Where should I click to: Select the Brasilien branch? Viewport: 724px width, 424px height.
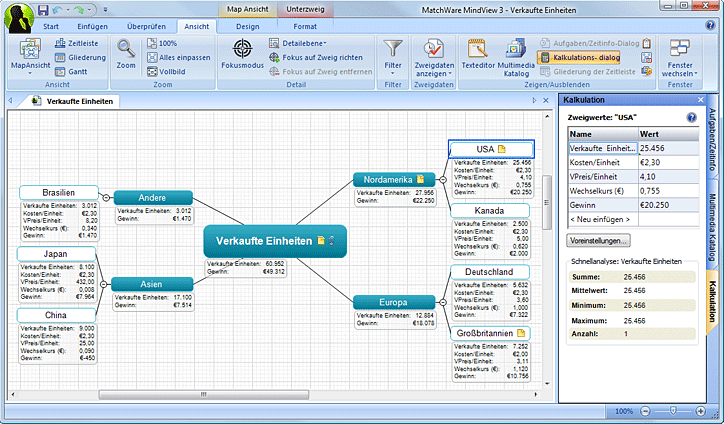59,193
